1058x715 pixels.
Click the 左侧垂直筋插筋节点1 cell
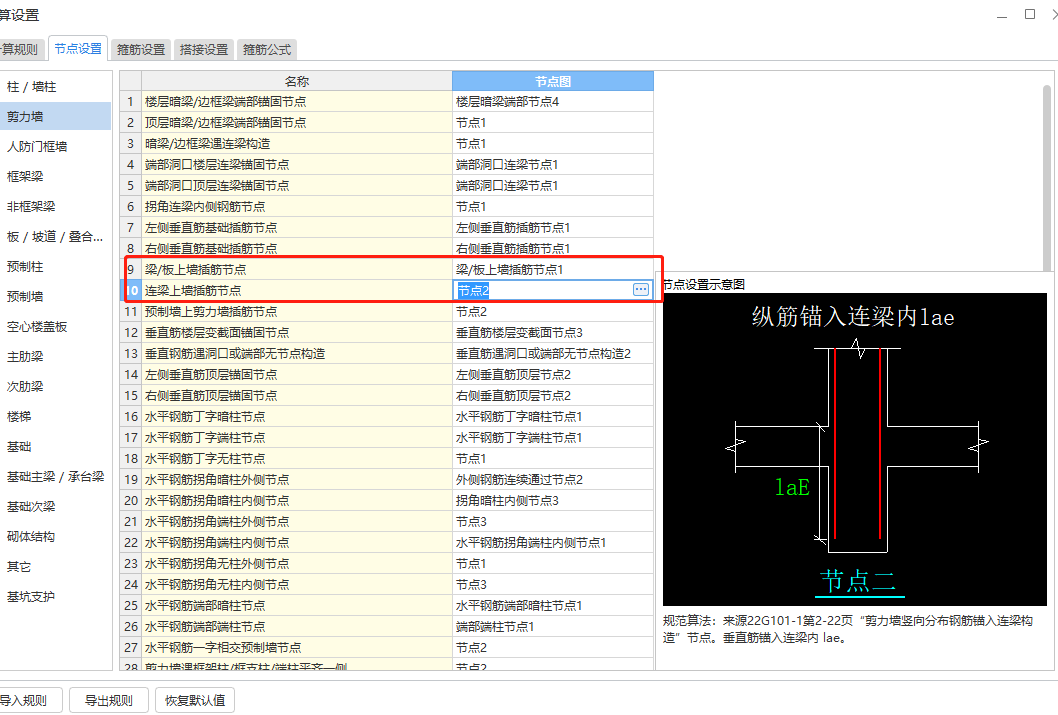coord(553,227)
